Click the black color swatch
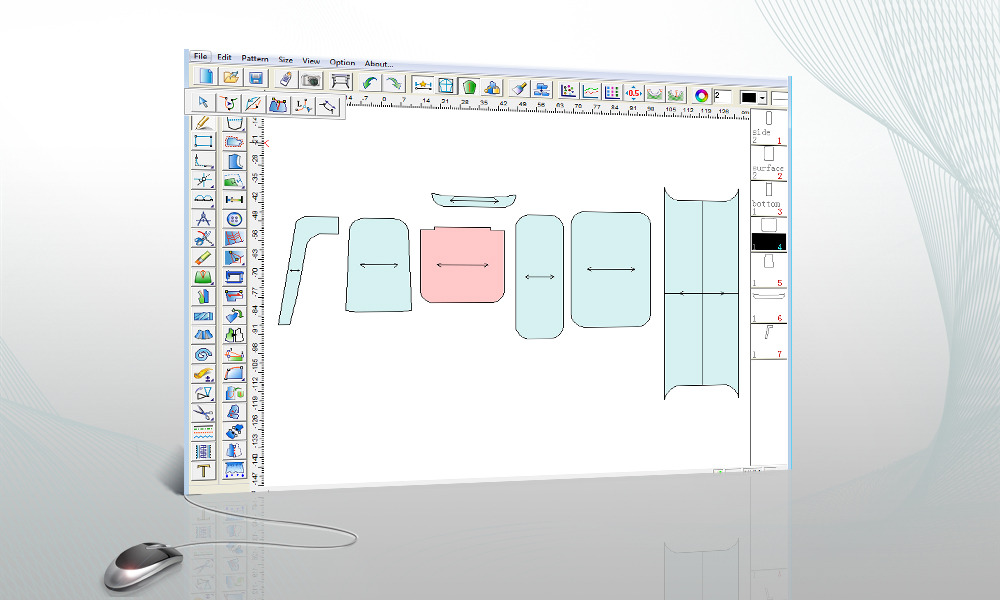1000x600 pixels. [748, 98]
